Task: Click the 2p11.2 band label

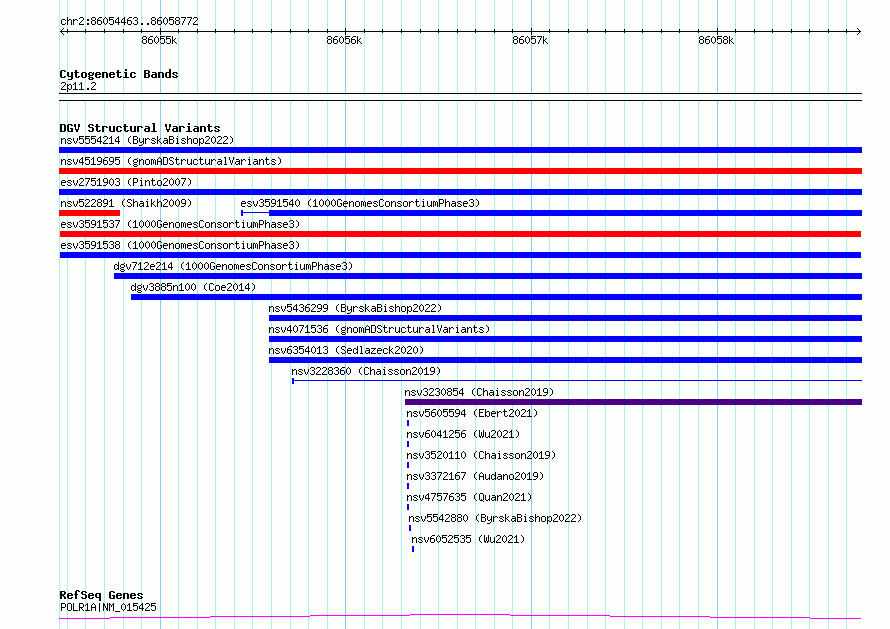Action: (78, 86)
